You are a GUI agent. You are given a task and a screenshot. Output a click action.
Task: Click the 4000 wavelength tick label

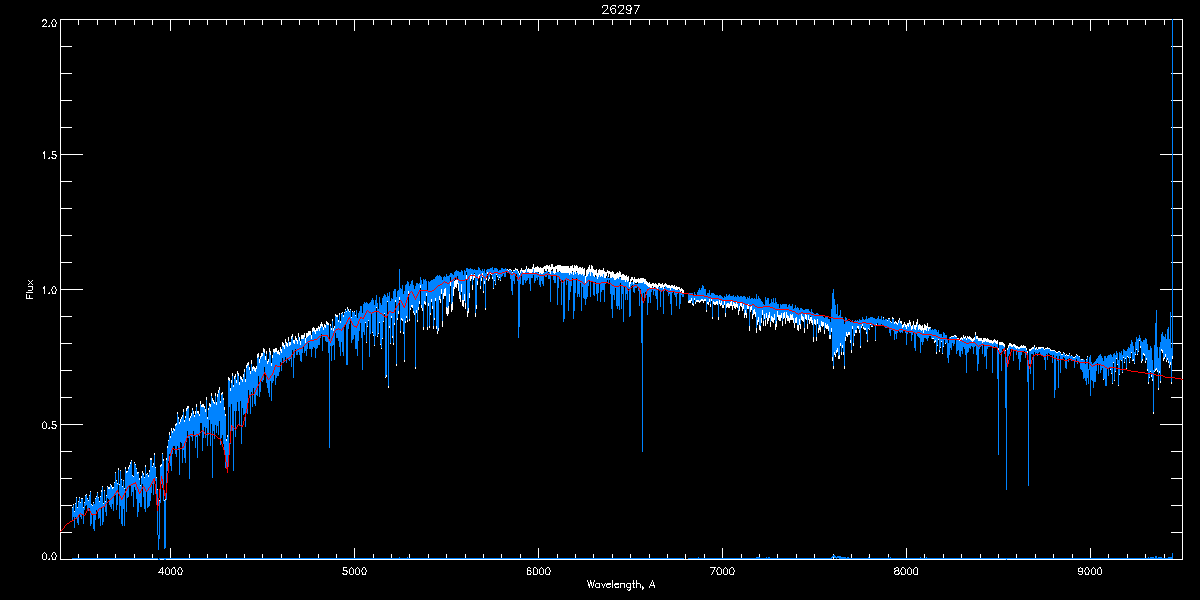(171, 572)
